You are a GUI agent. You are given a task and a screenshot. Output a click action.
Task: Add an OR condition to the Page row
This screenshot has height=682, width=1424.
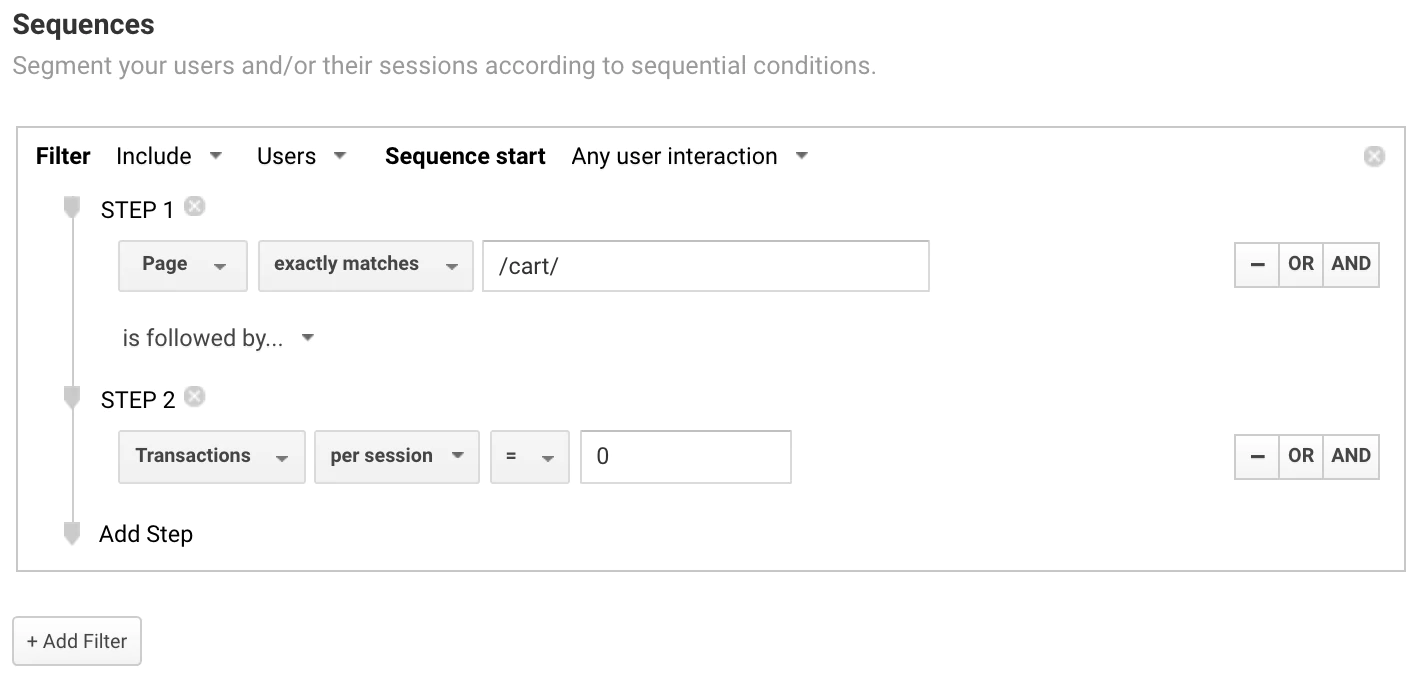(1301, 264)
